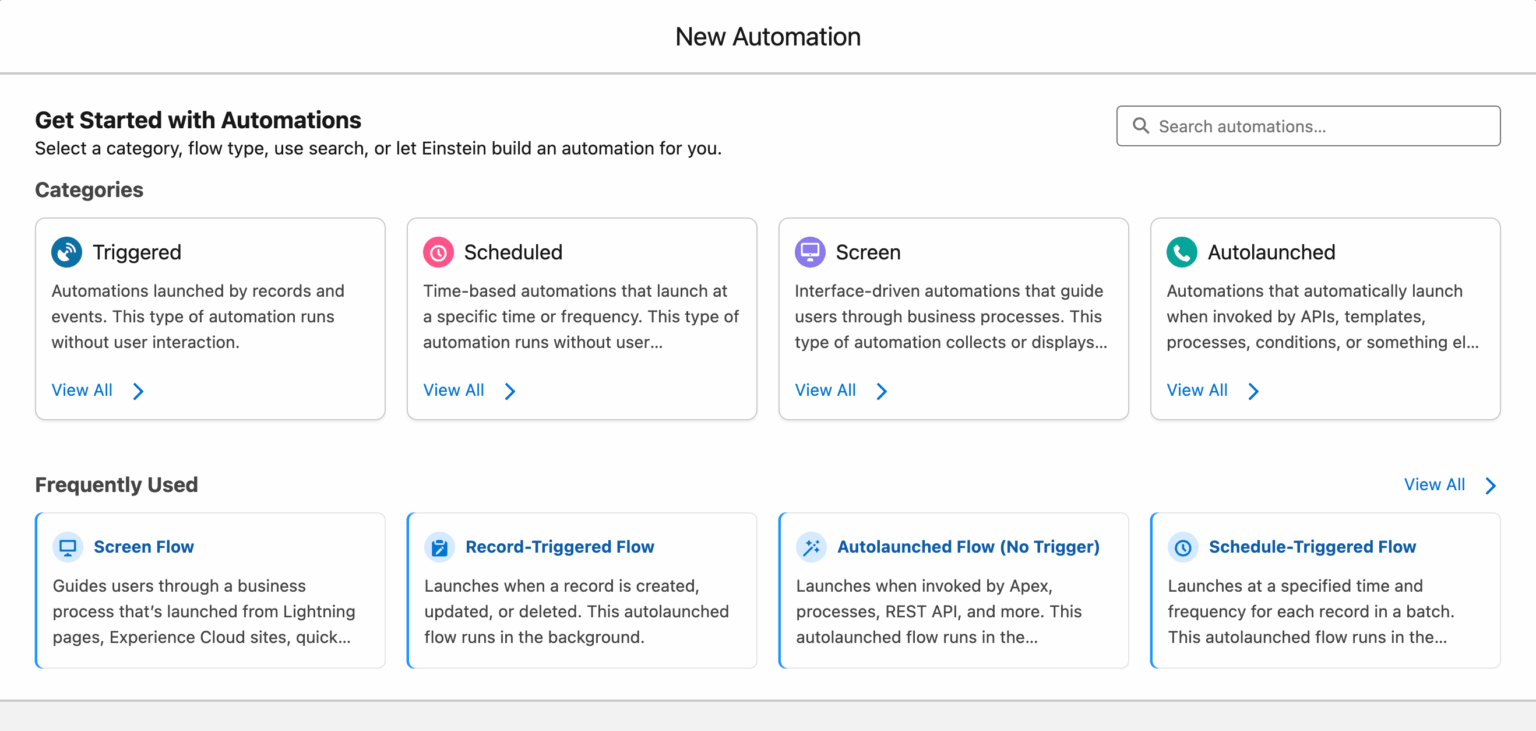
Task: Select the Record-Triggered Flow card
Action: (x=582, y=590)
